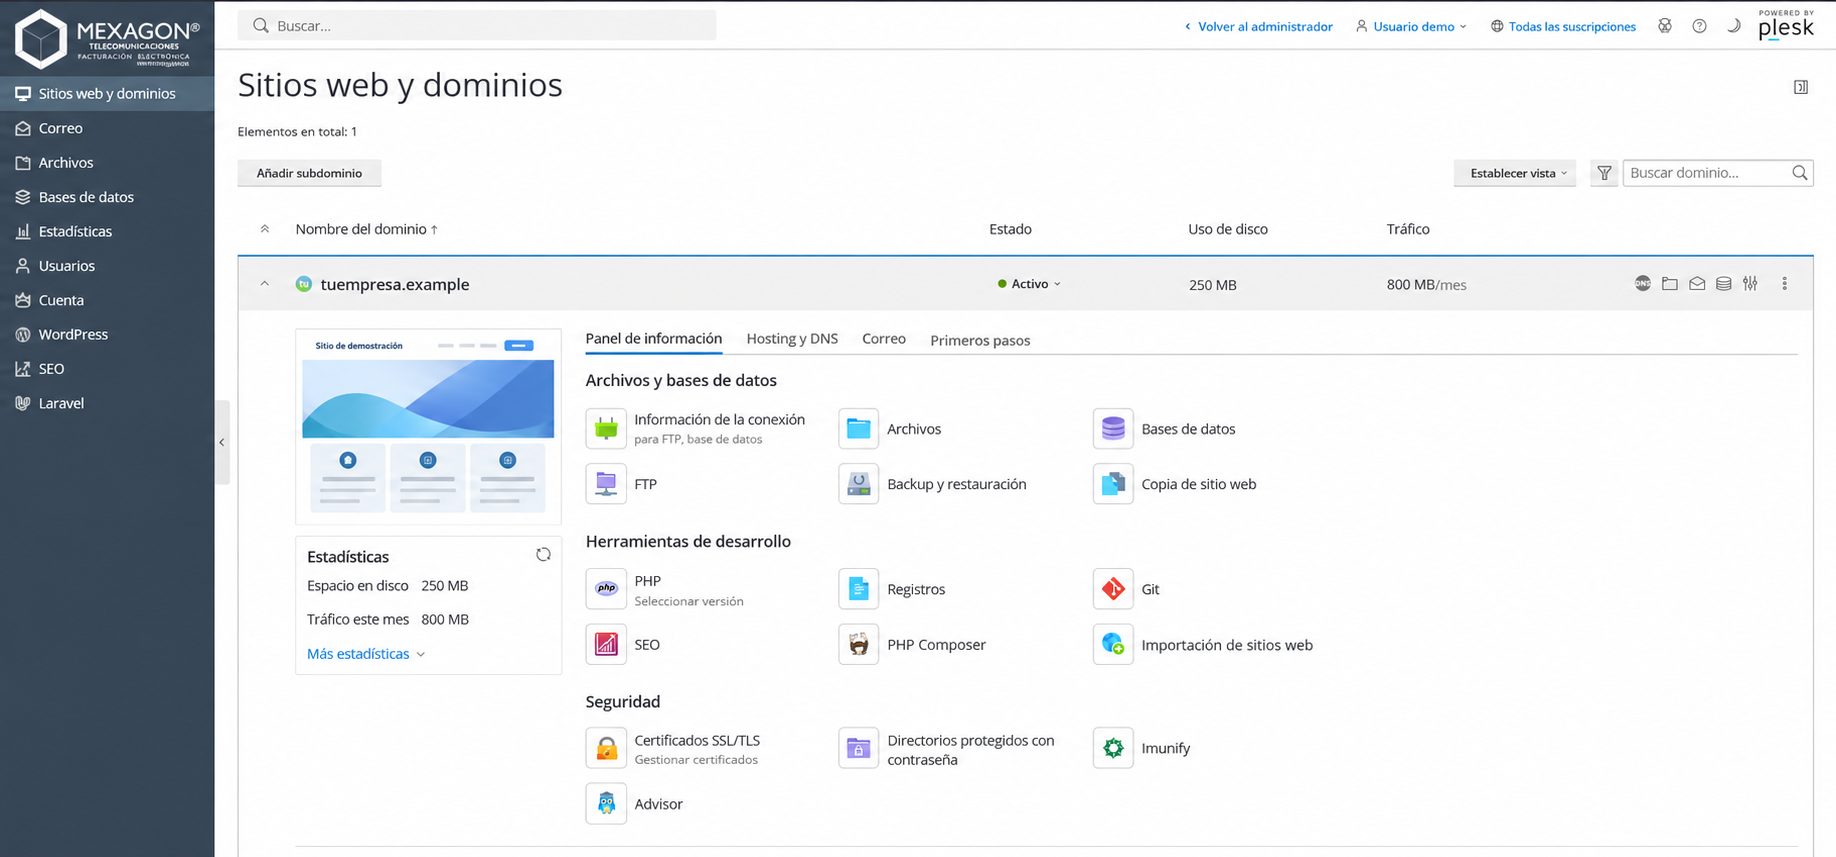Open Git under development tools
Image resolution: width=1836 pixels, height=857 pixels.
(x=1127, y=589)
